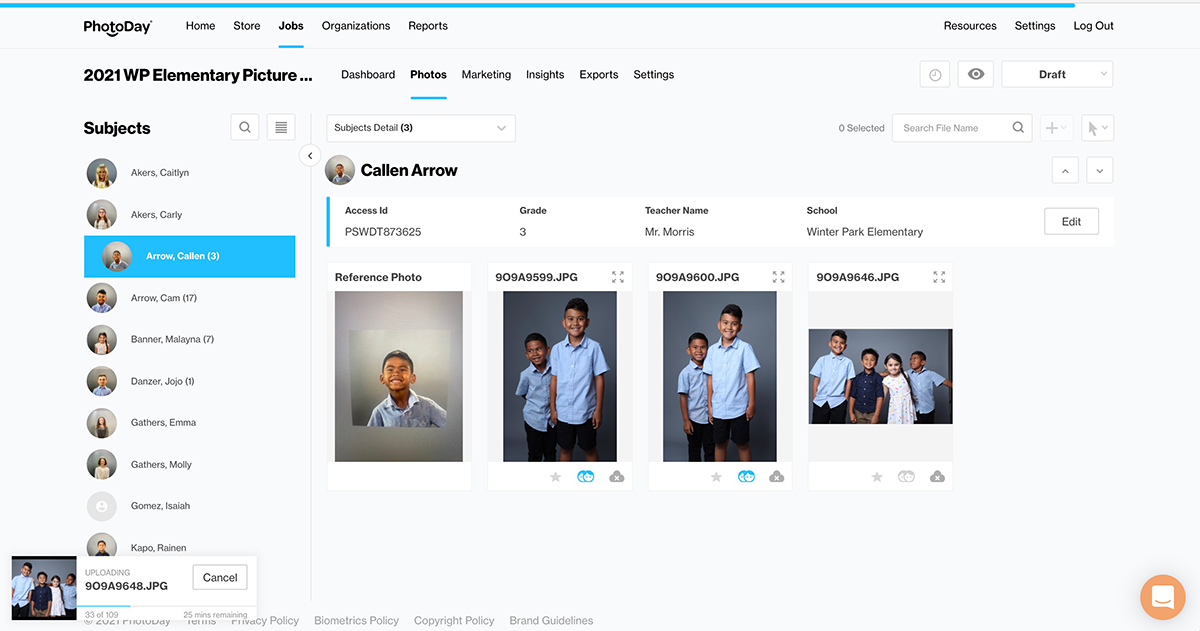Open the Home menu
Screen dimensions: 1200x631
click(200, 26)
